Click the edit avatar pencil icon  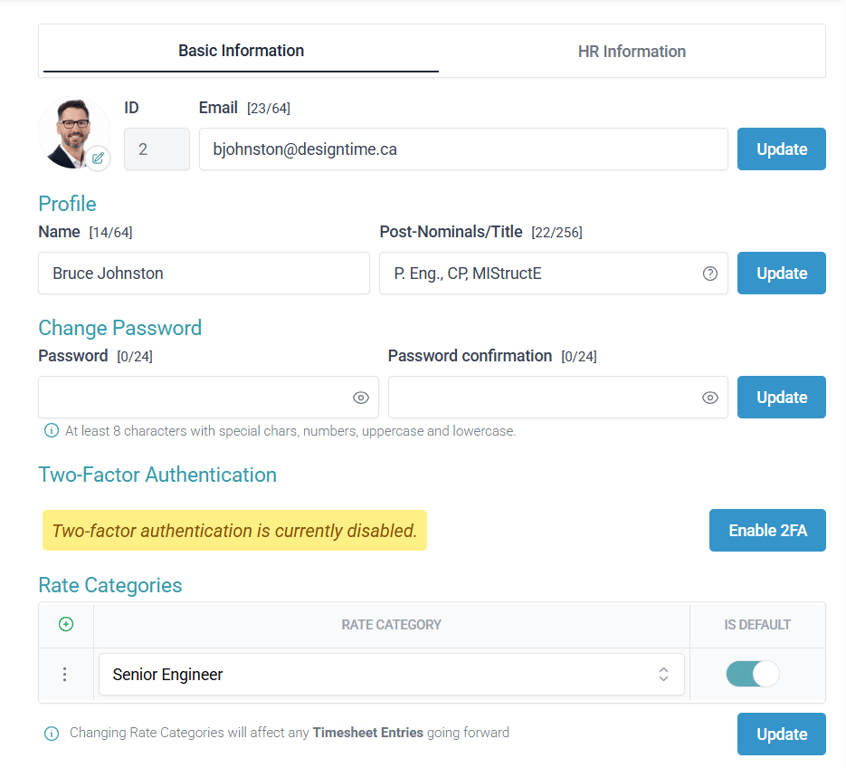[98, 158]
